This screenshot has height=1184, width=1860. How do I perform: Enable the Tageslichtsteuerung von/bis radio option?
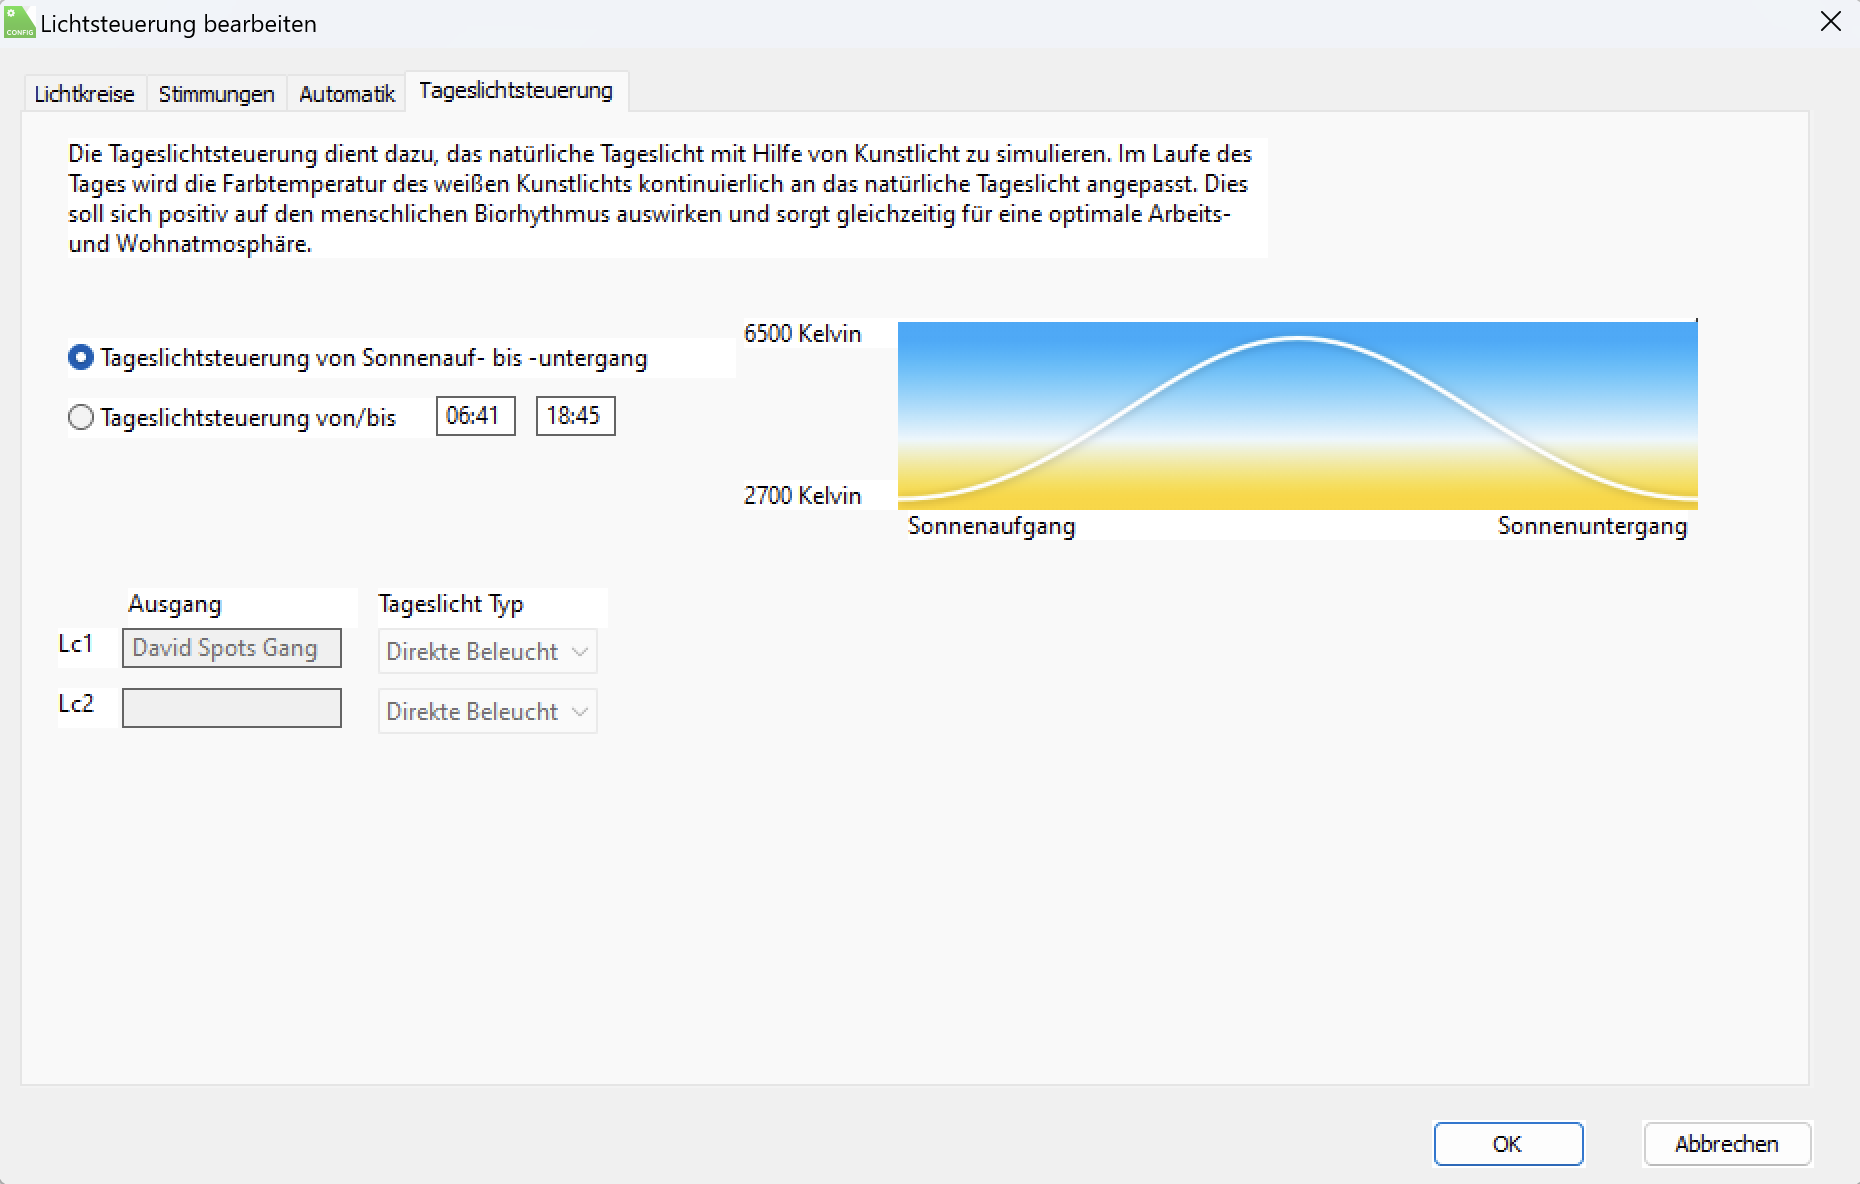(x=81, y=417)
